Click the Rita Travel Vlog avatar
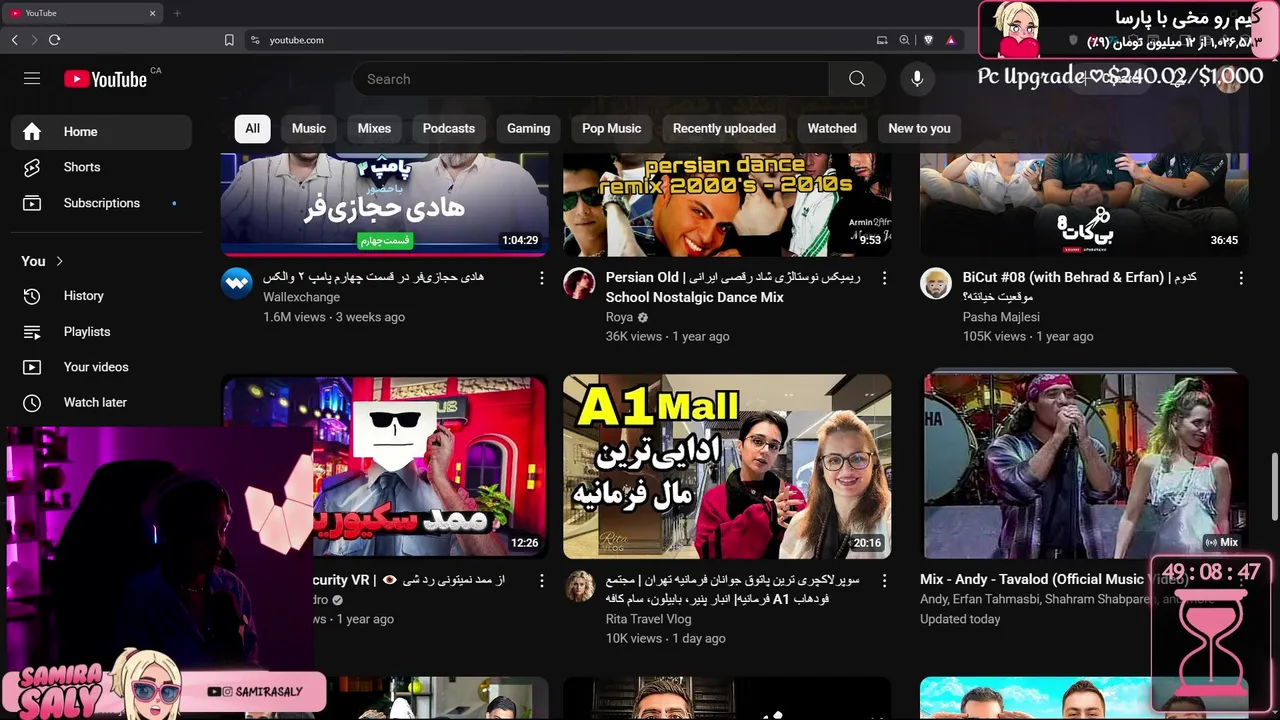 click(579, 587)
